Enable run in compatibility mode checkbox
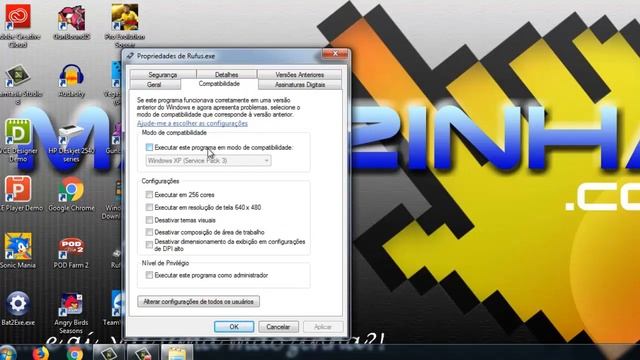The width and height of the screenshot is (640, 360). click(149, 147)
